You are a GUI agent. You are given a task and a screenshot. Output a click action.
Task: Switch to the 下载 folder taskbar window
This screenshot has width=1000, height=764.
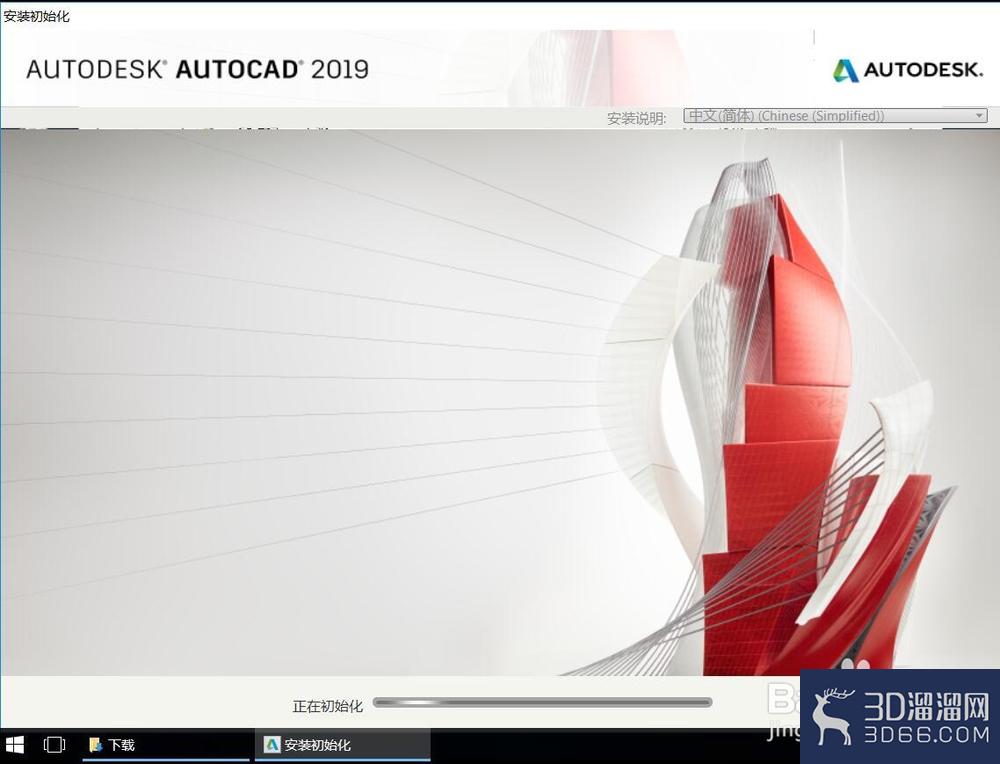tap(166, 745)
